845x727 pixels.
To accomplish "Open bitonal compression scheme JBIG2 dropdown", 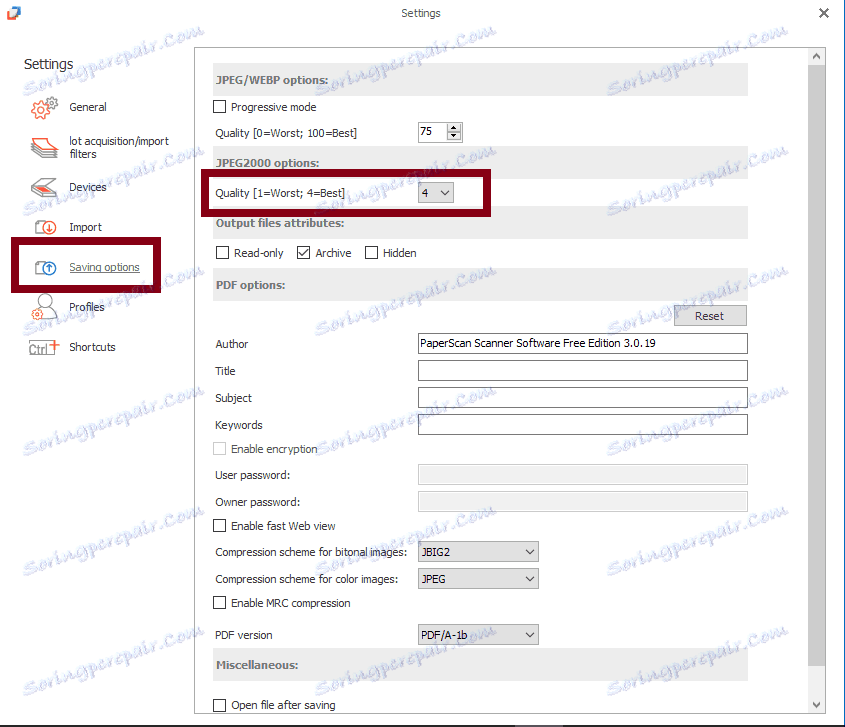I will (478, 552).
